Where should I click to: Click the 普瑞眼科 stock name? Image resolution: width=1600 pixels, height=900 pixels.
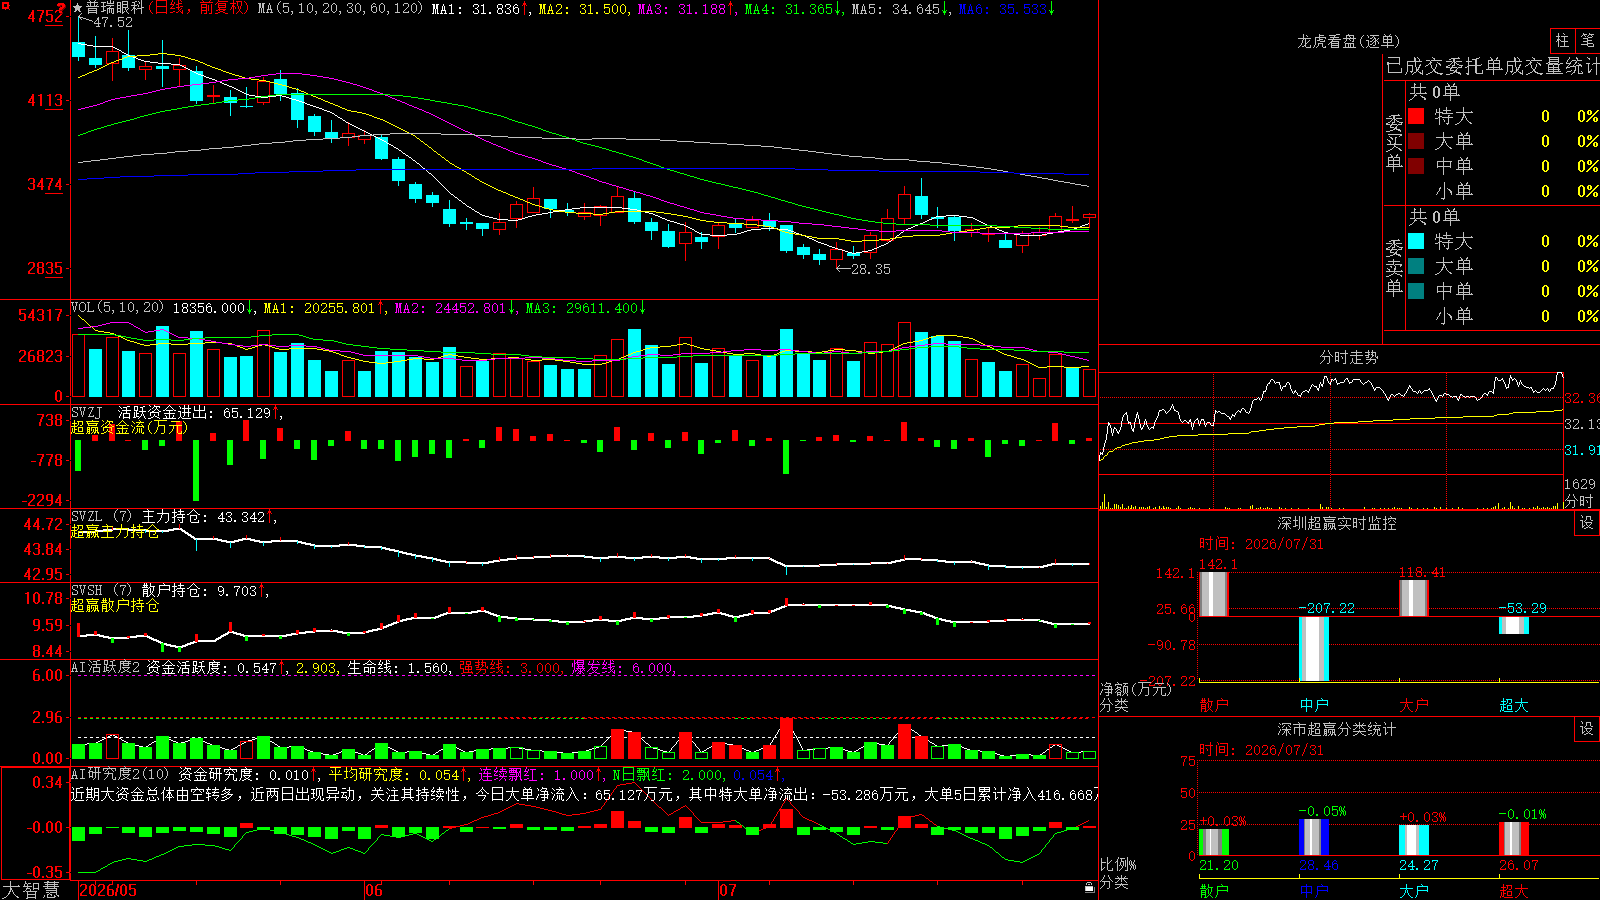115,8
